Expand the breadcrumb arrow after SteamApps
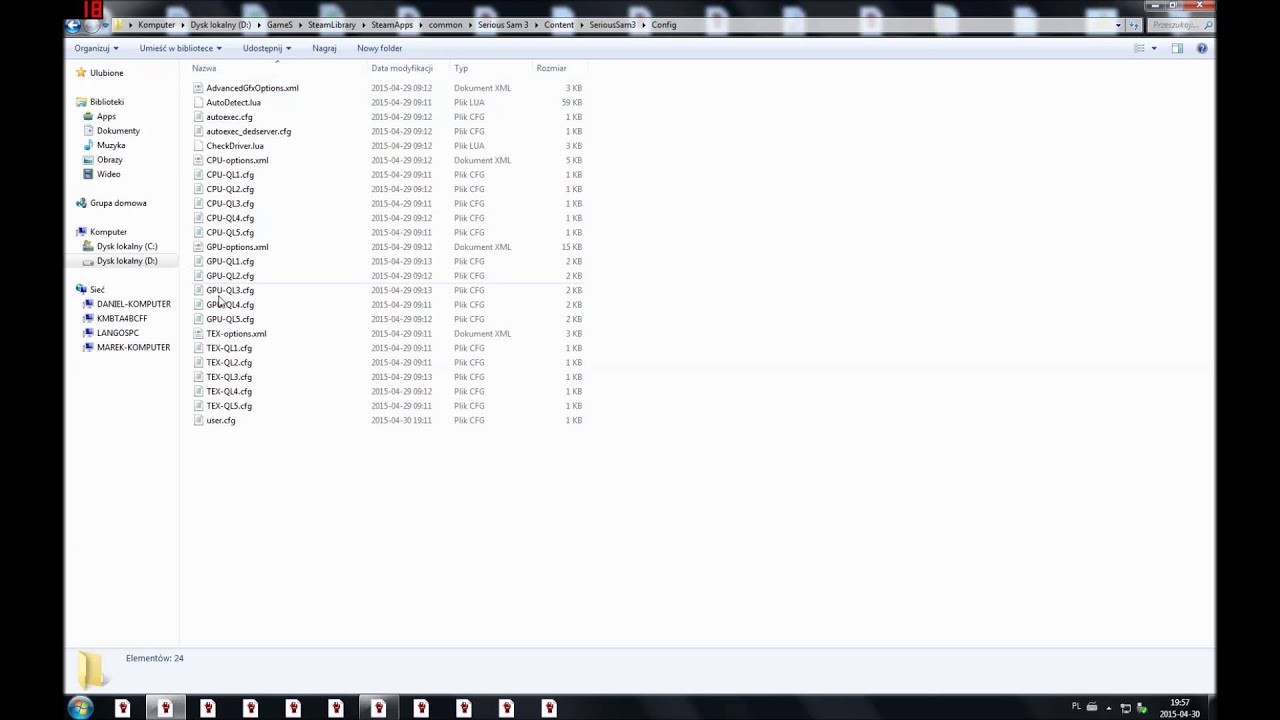Viewport: 1280px width, 720px height. (421, 25)
